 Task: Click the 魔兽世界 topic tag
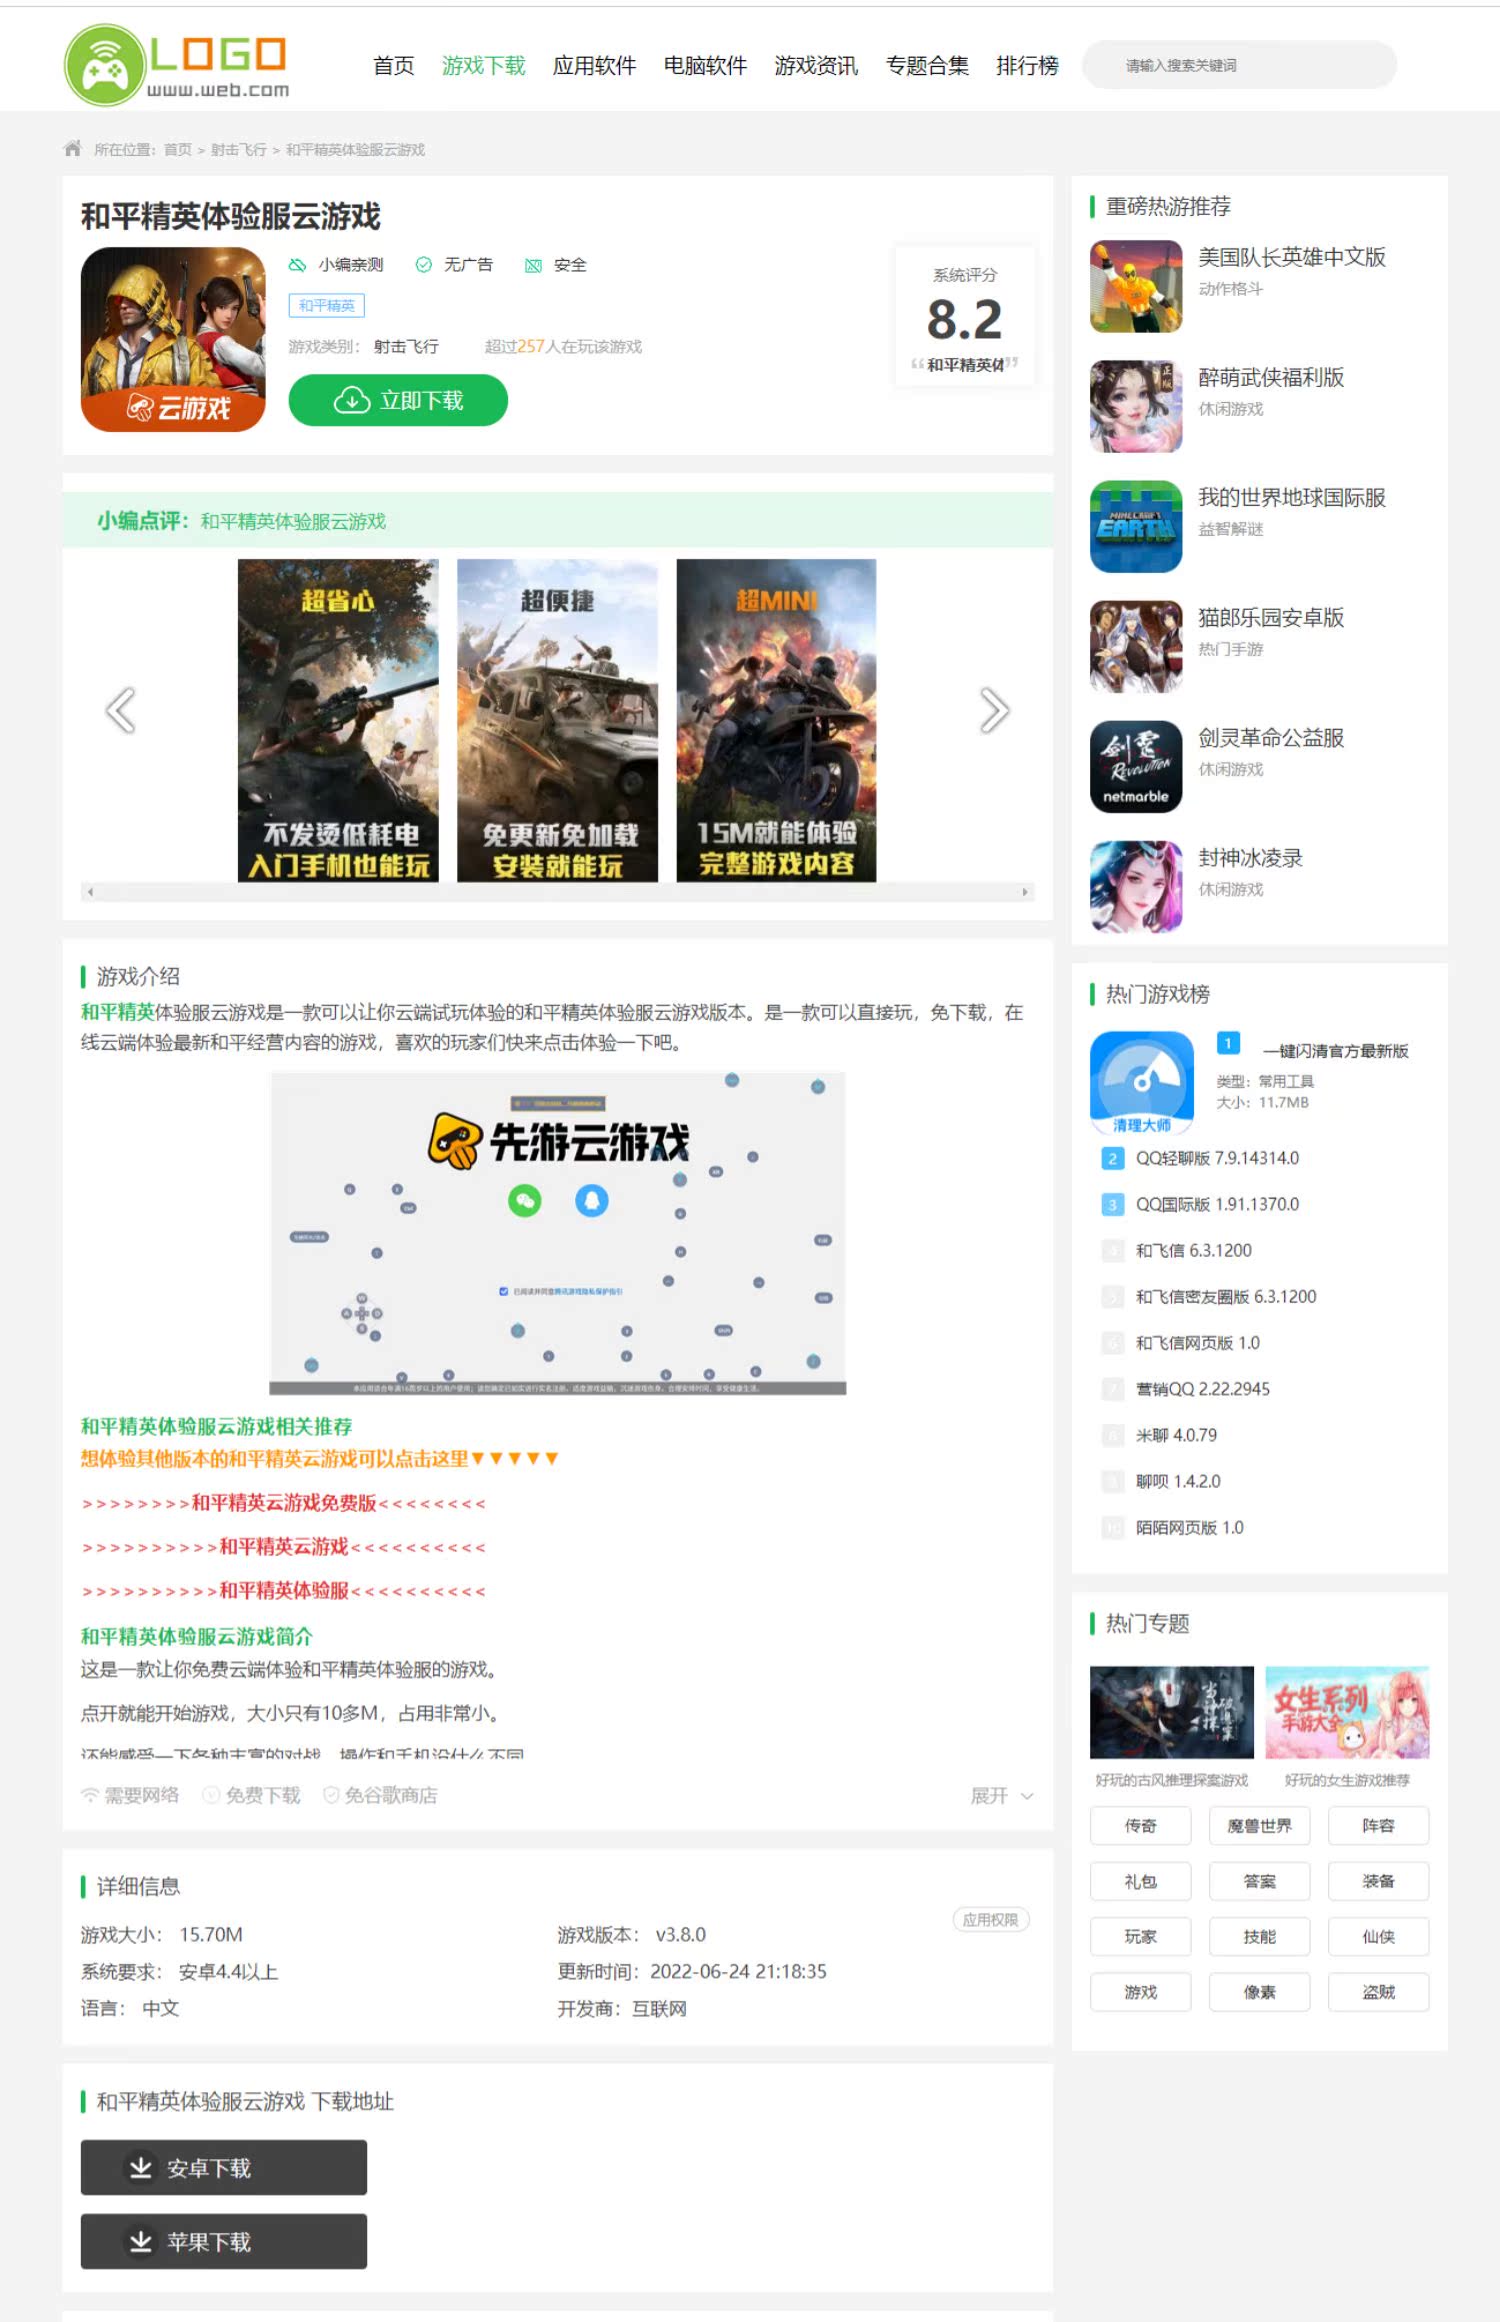(1260, 1826)
